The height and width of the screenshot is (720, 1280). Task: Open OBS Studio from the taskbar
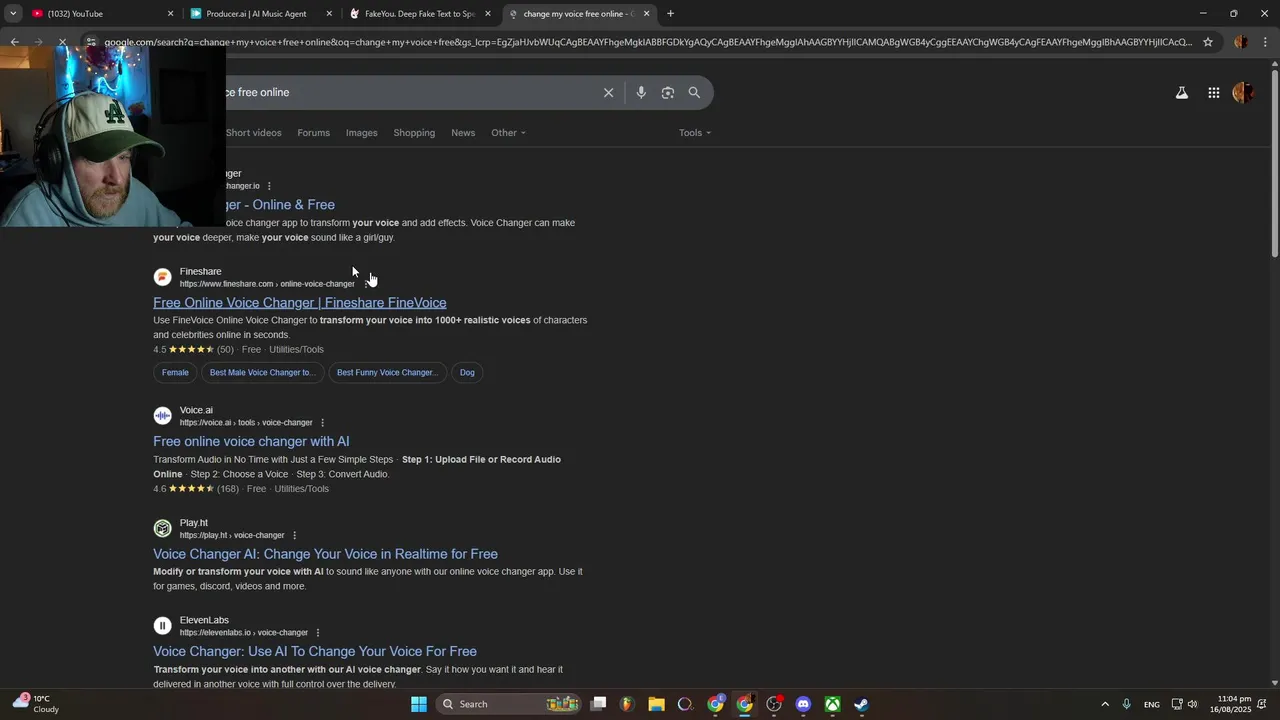(x=774, y=704)
